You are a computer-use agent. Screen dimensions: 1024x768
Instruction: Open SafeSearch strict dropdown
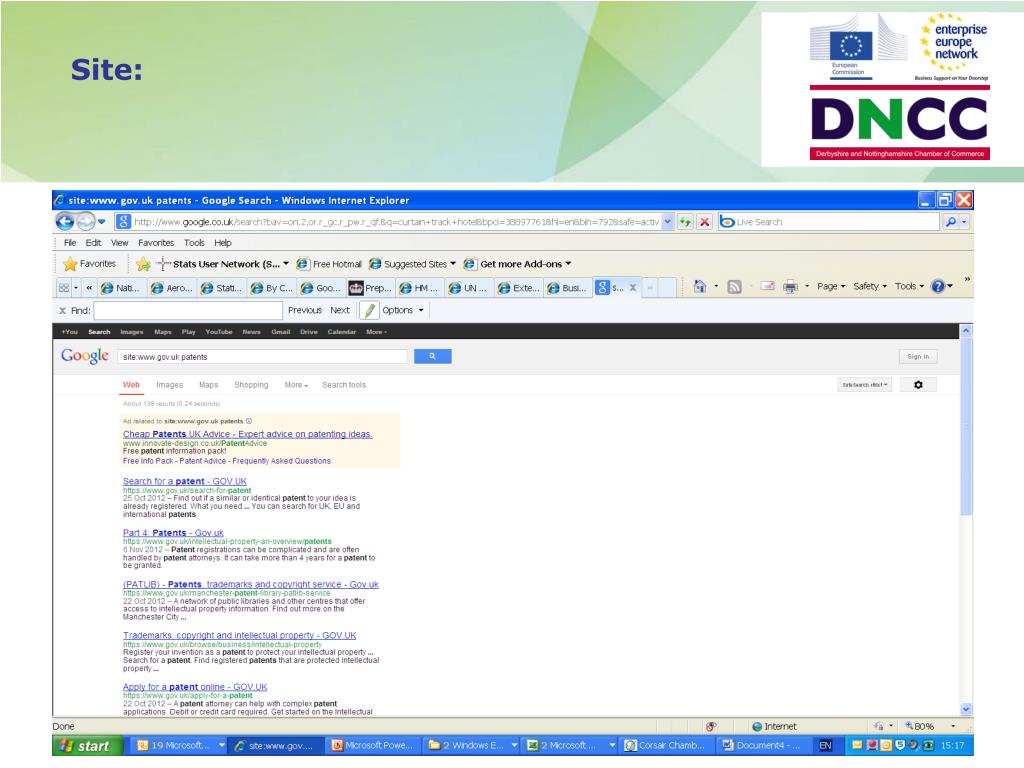pyautogui.click(x=864, y=385)
